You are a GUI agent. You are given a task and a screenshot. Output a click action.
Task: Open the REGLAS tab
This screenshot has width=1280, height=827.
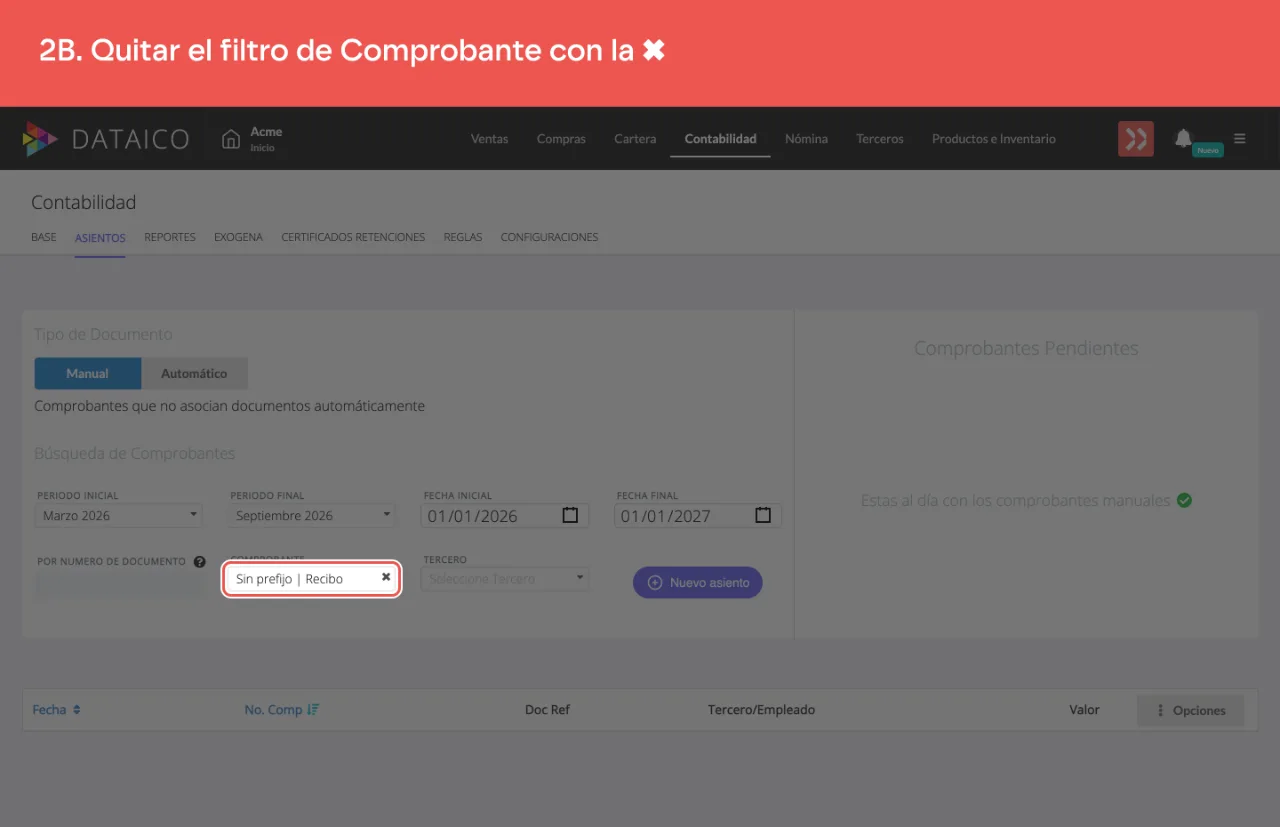(x=463, y=238)
